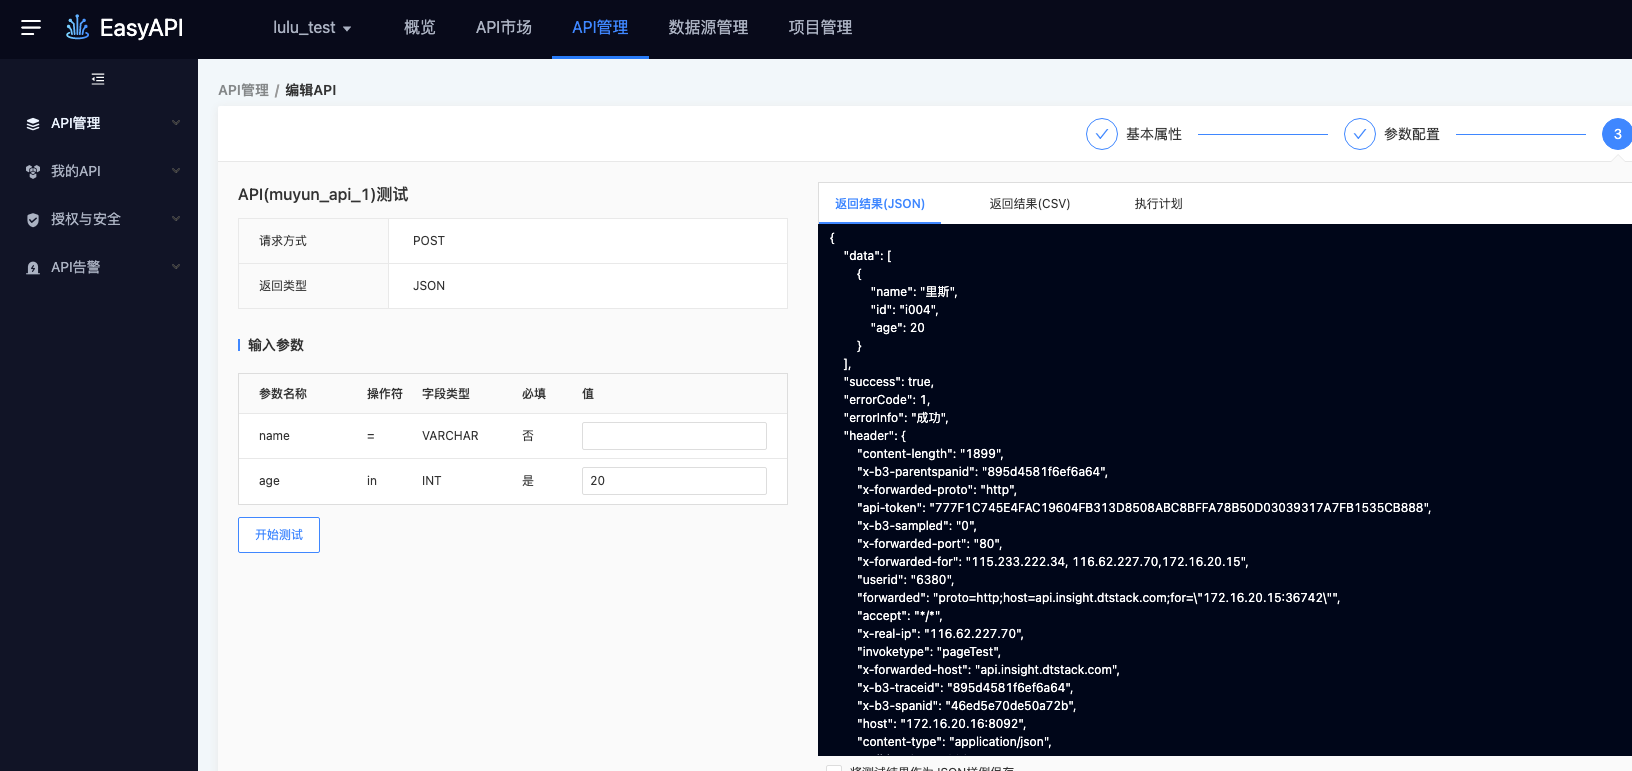The height and width of the screenshot is (771, 1632).
Task: Click the "invoketype": "pageTest" line
Action: 929,652
